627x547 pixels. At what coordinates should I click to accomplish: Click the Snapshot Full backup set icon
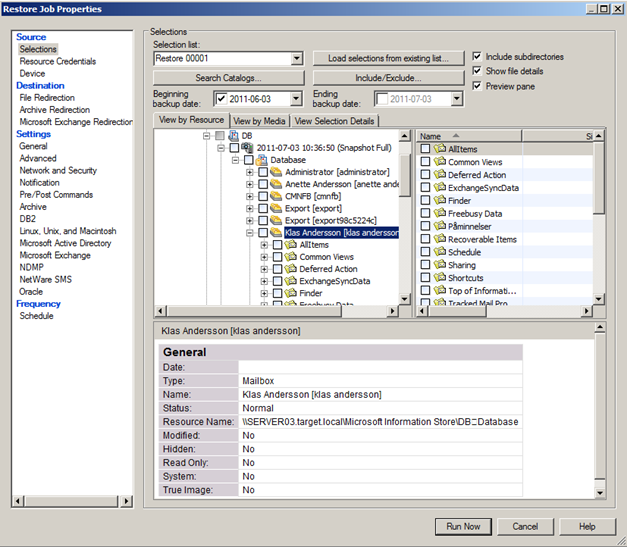point(248,148)
